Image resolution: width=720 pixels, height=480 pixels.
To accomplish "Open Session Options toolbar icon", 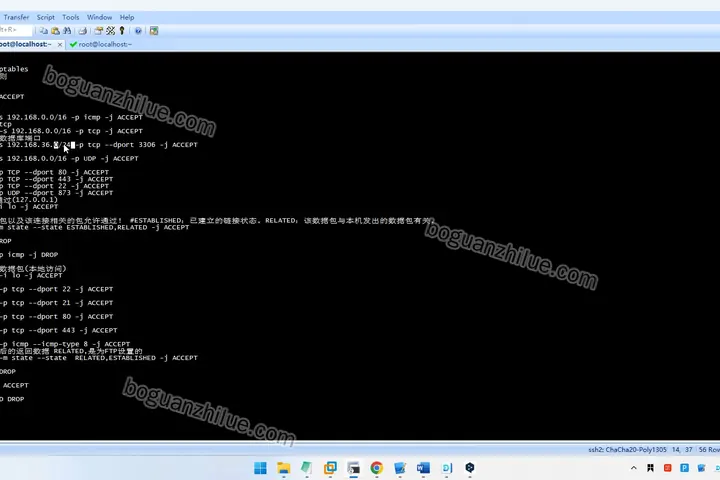I will click(98, 31).
